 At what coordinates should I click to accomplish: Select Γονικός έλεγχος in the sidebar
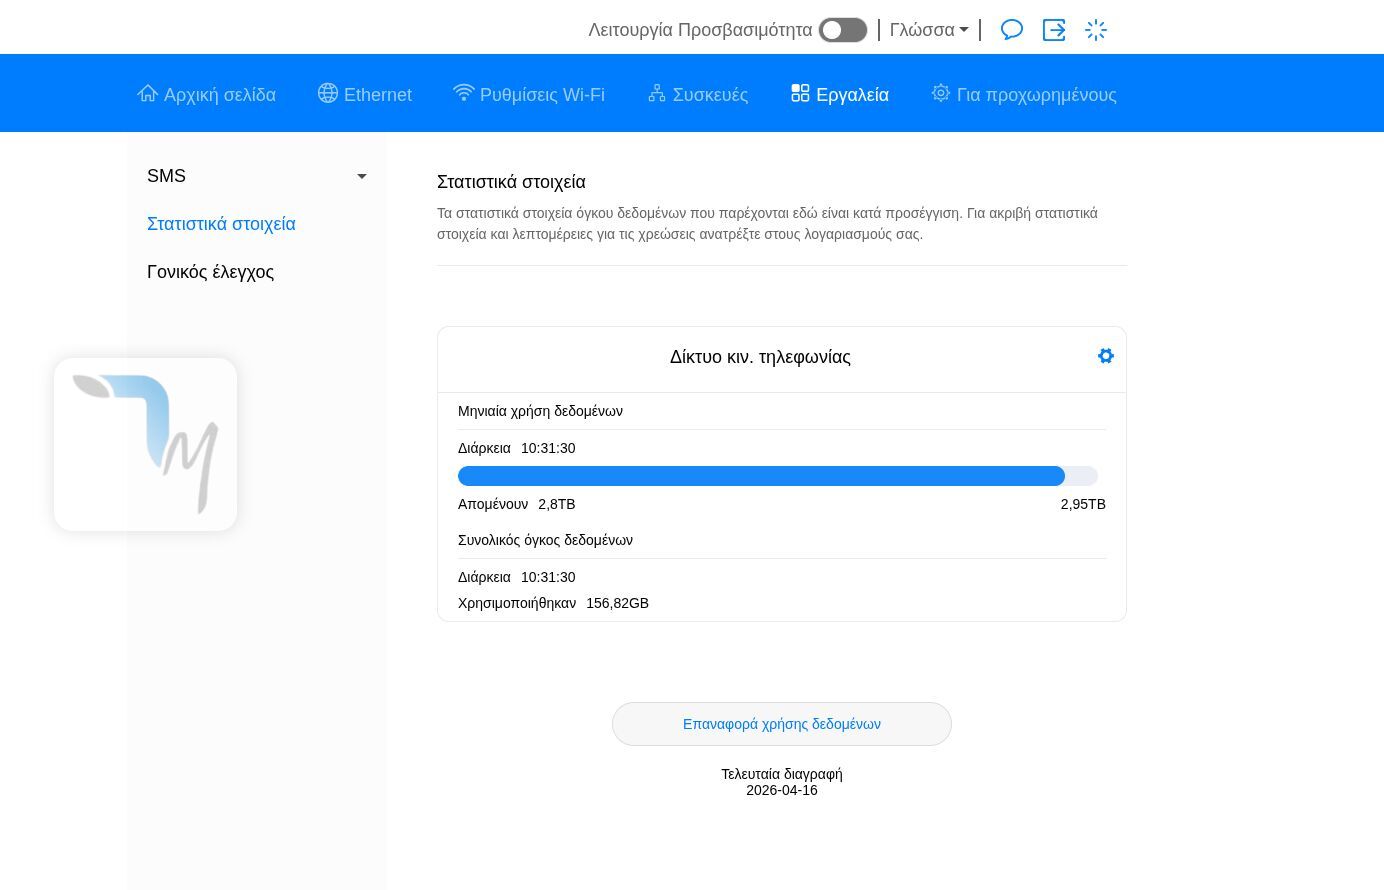pyautogui.click(x=210, y=272)
